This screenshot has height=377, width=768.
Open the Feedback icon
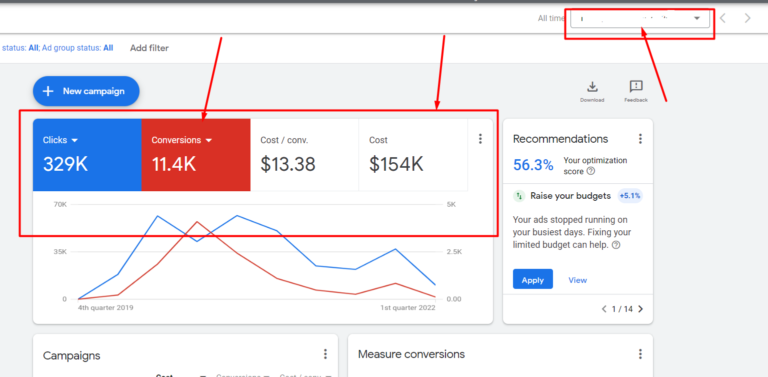(636, 88)
